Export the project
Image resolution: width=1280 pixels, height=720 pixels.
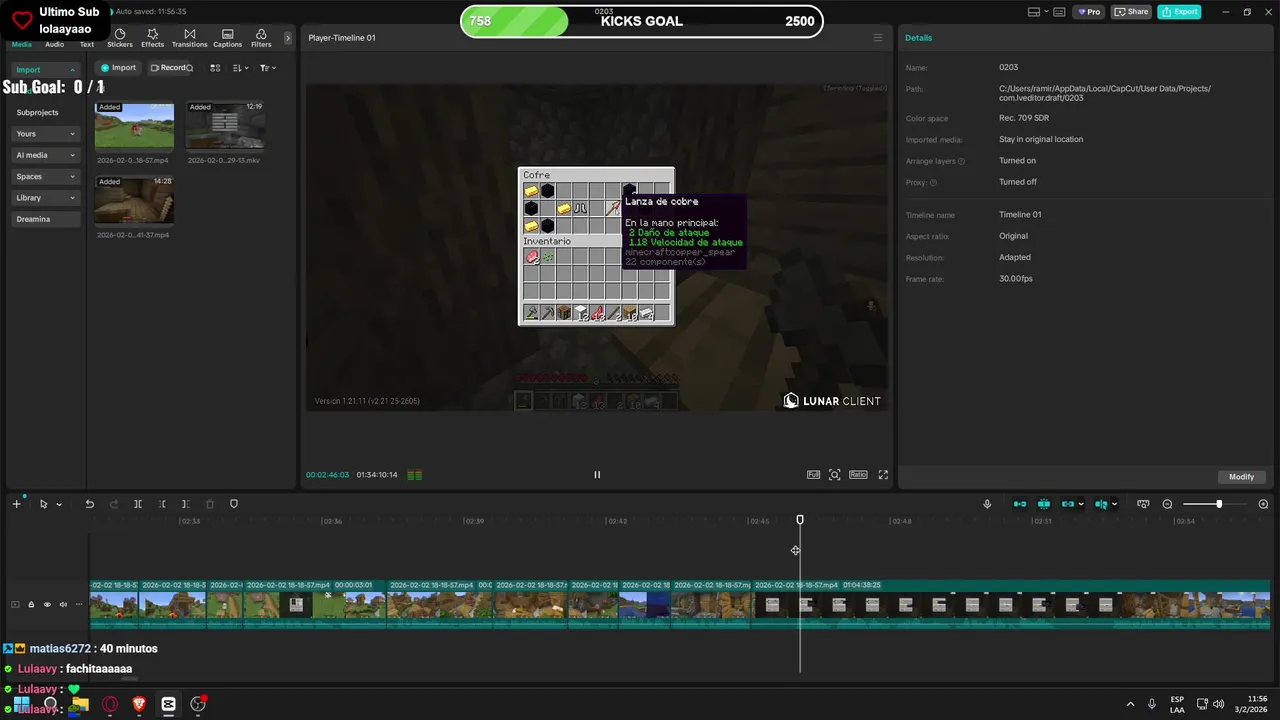tap(1180, 12)
